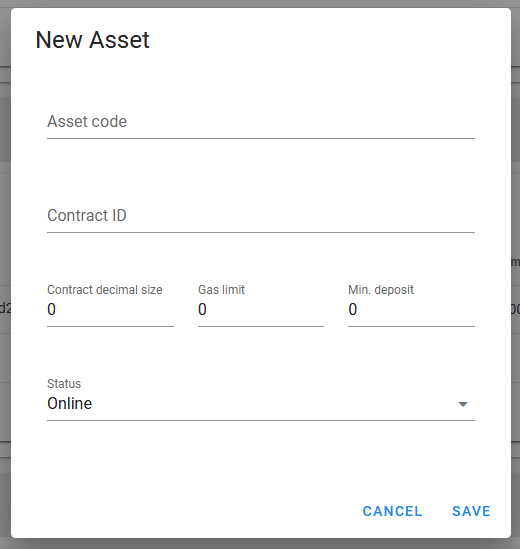Click the Asset code placeholder text

(x=87, y=122)
